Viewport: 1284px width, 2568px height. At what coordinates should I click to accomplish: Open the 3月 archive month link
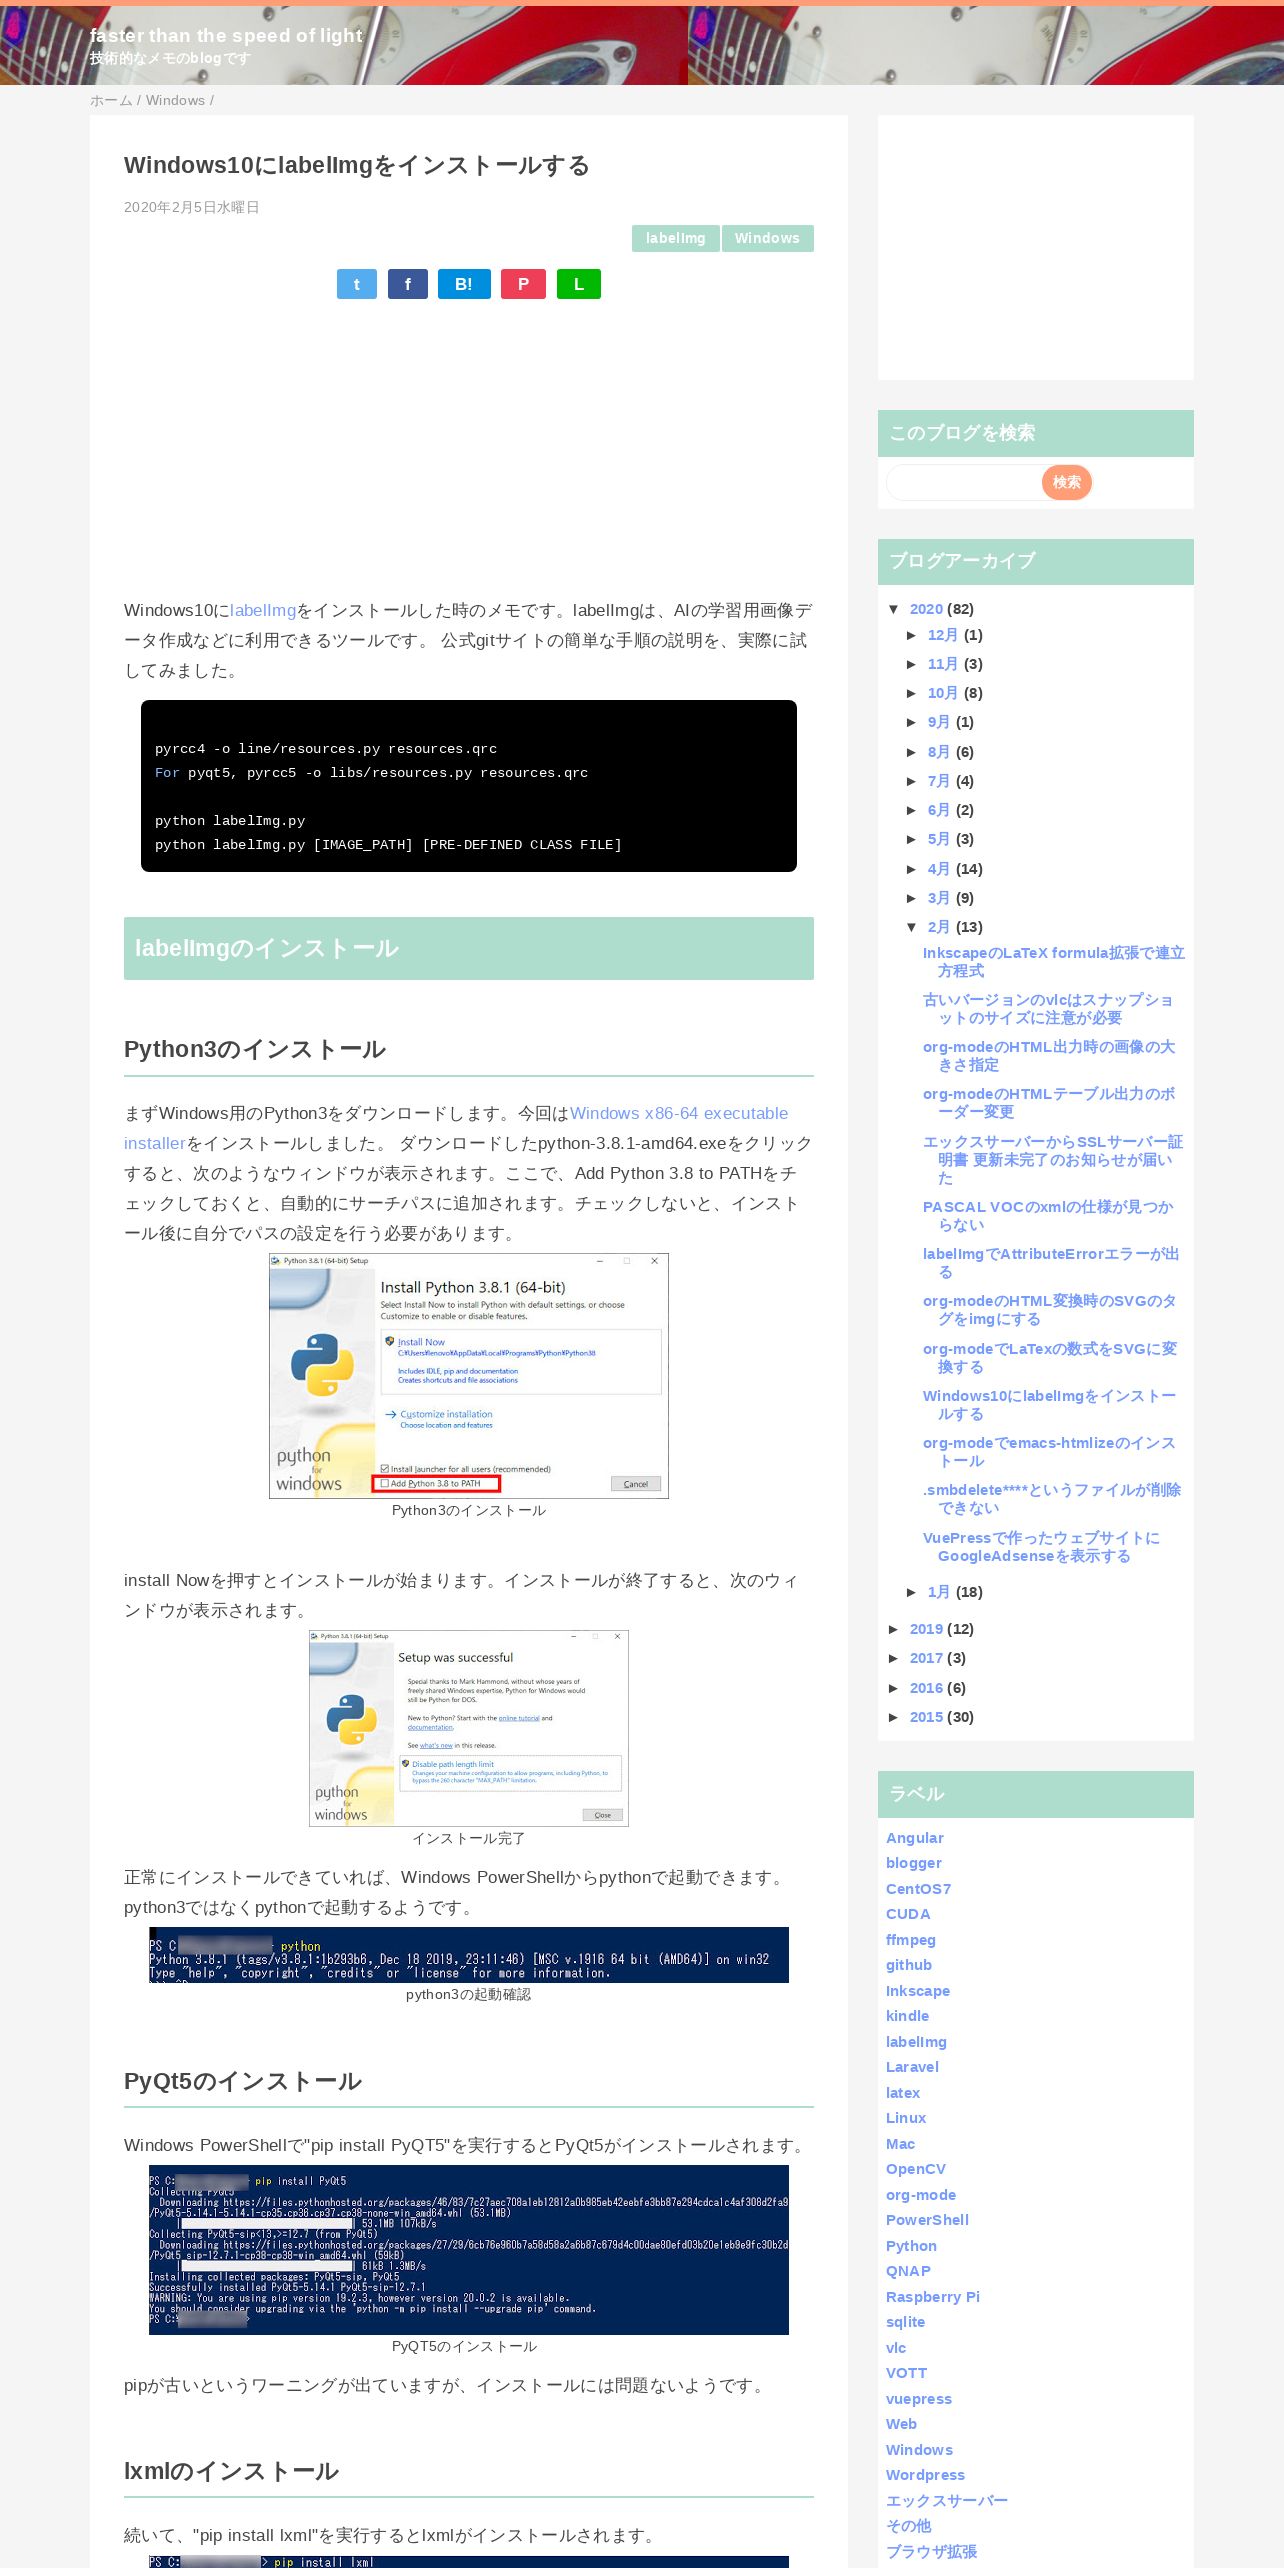pos(938,898)
